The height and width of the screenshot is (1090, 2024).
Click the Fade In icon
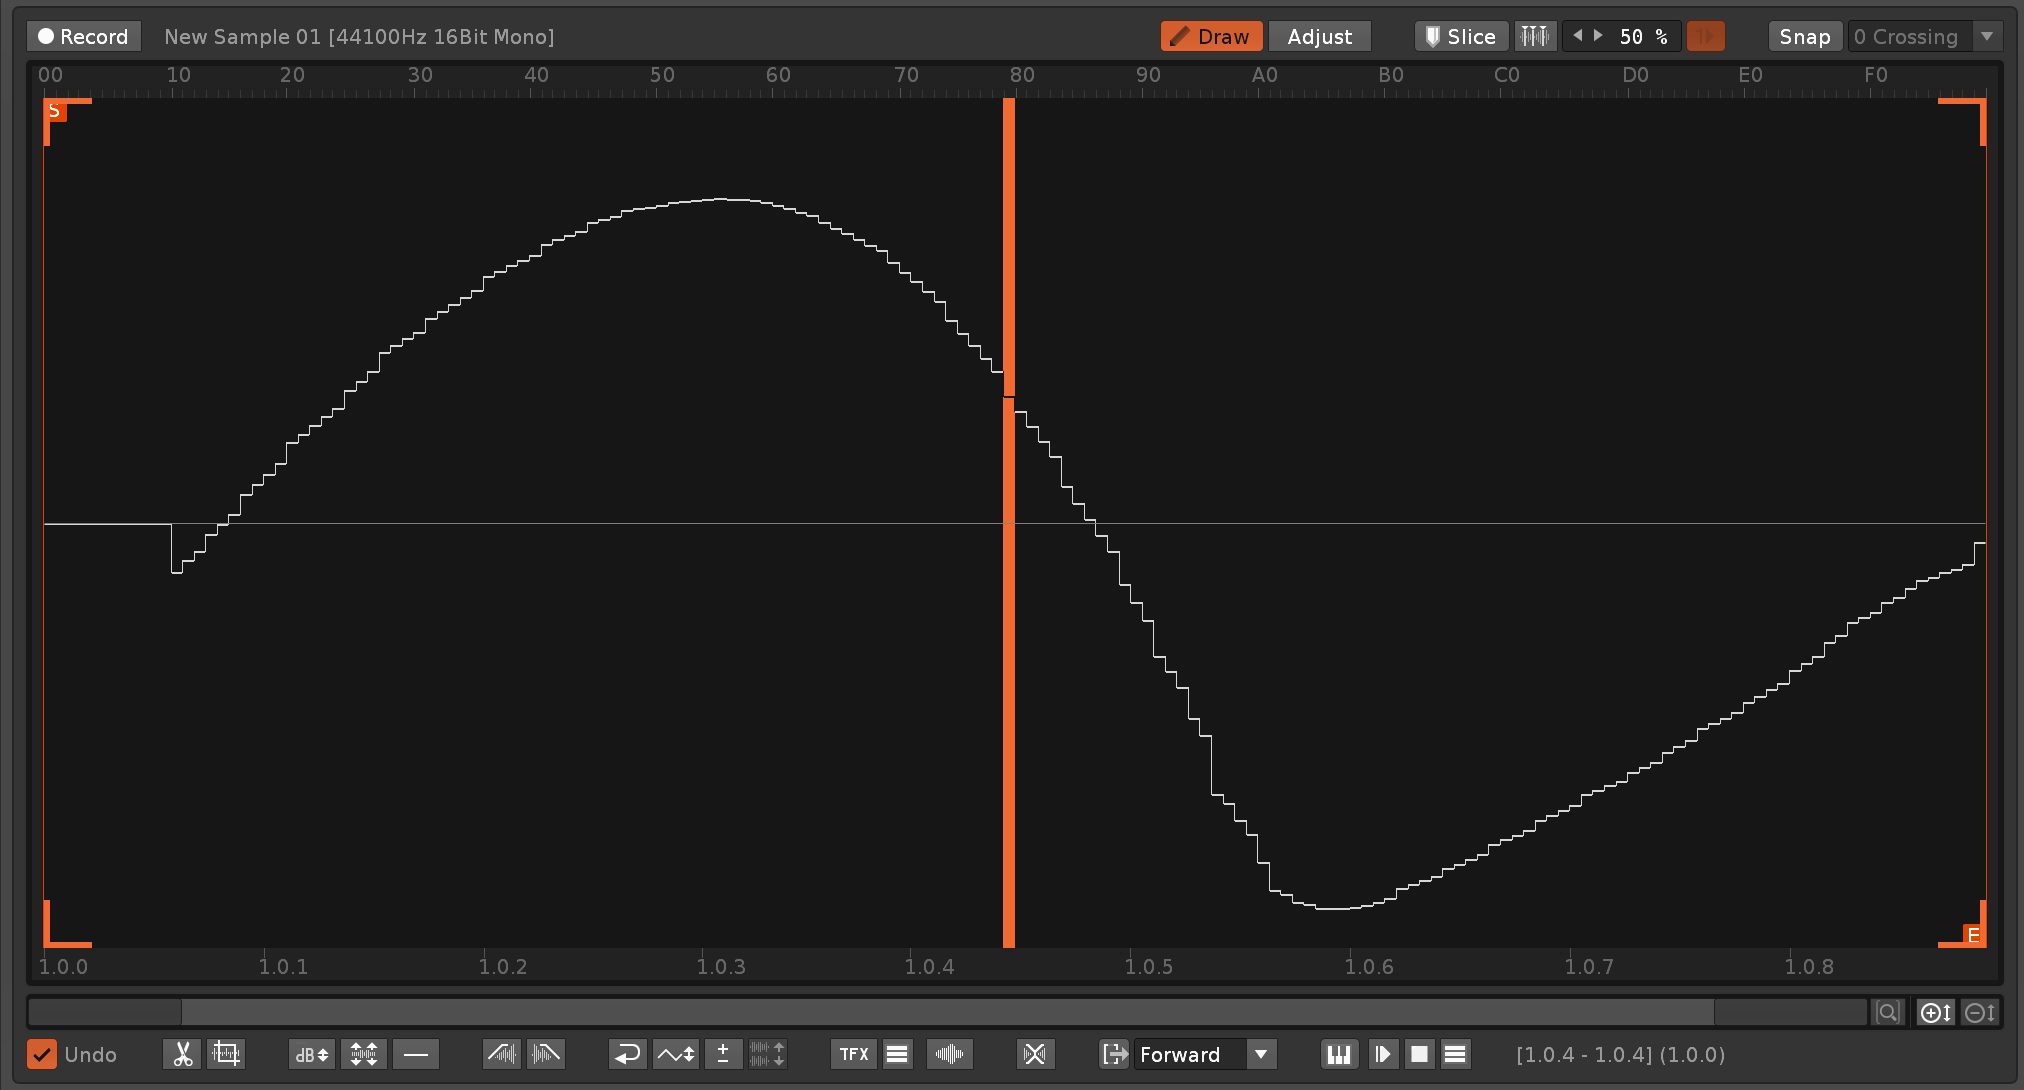[x=501, y=1054]
